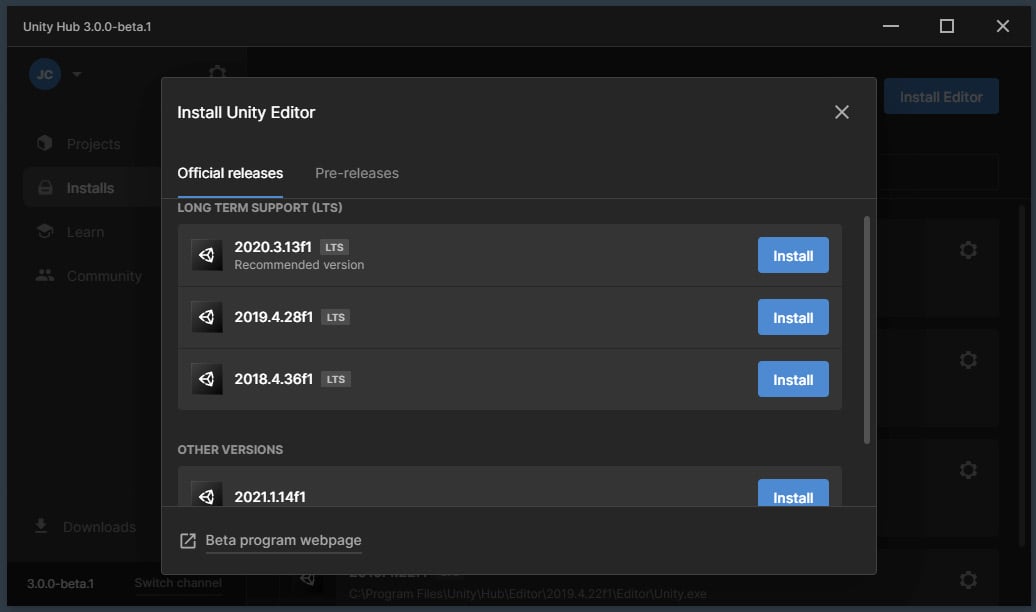Click the LTS badge next to 2020.3.13f1
Viewport: 1036px width, 612px height.
pyautogui.click(x=334, y=247)
